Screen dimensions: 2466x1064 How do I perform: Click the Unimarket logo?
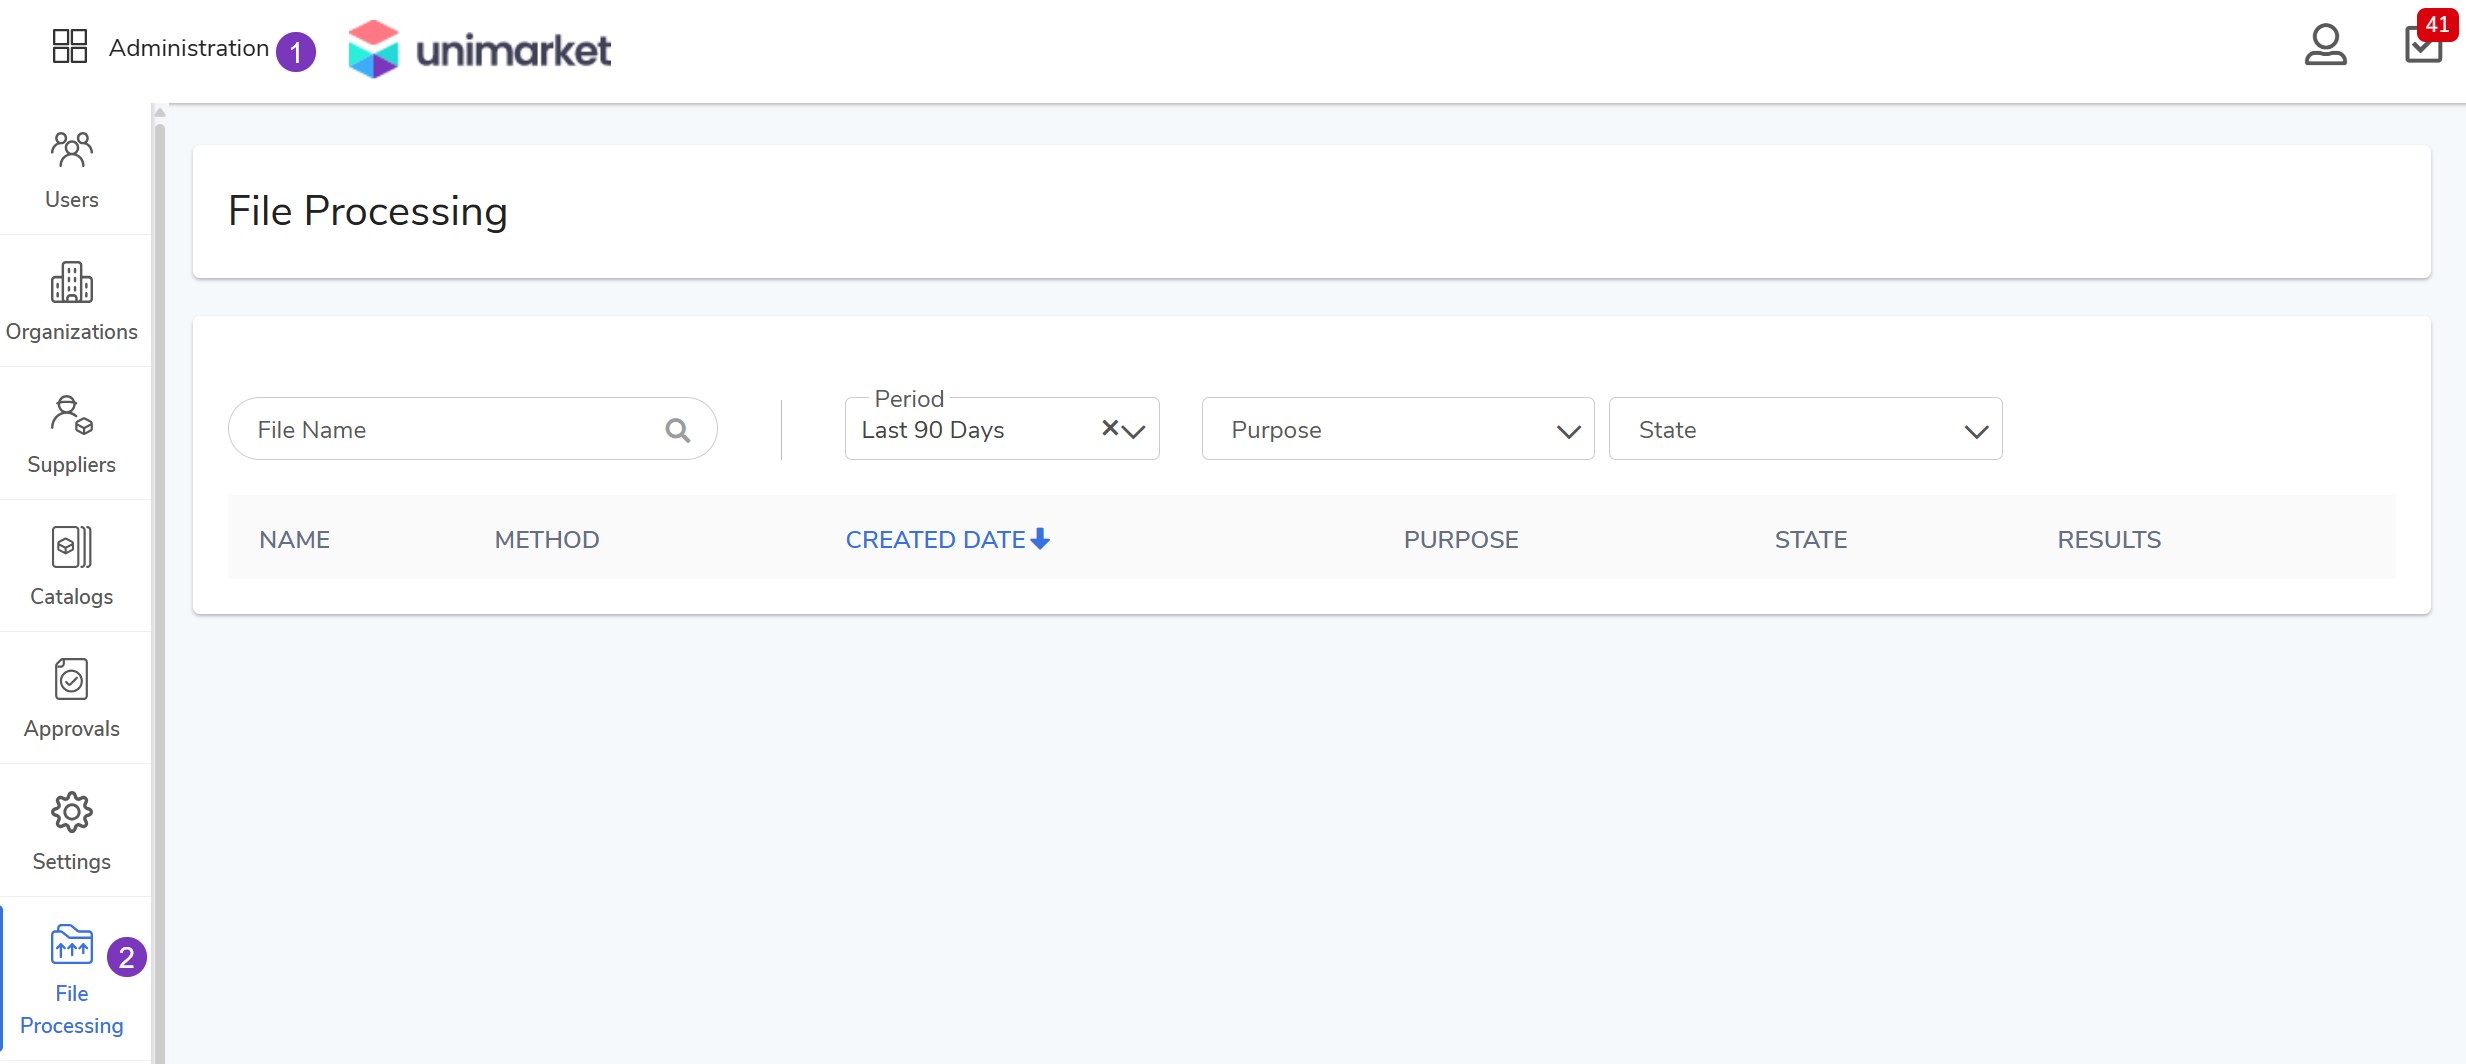(480, 49)
